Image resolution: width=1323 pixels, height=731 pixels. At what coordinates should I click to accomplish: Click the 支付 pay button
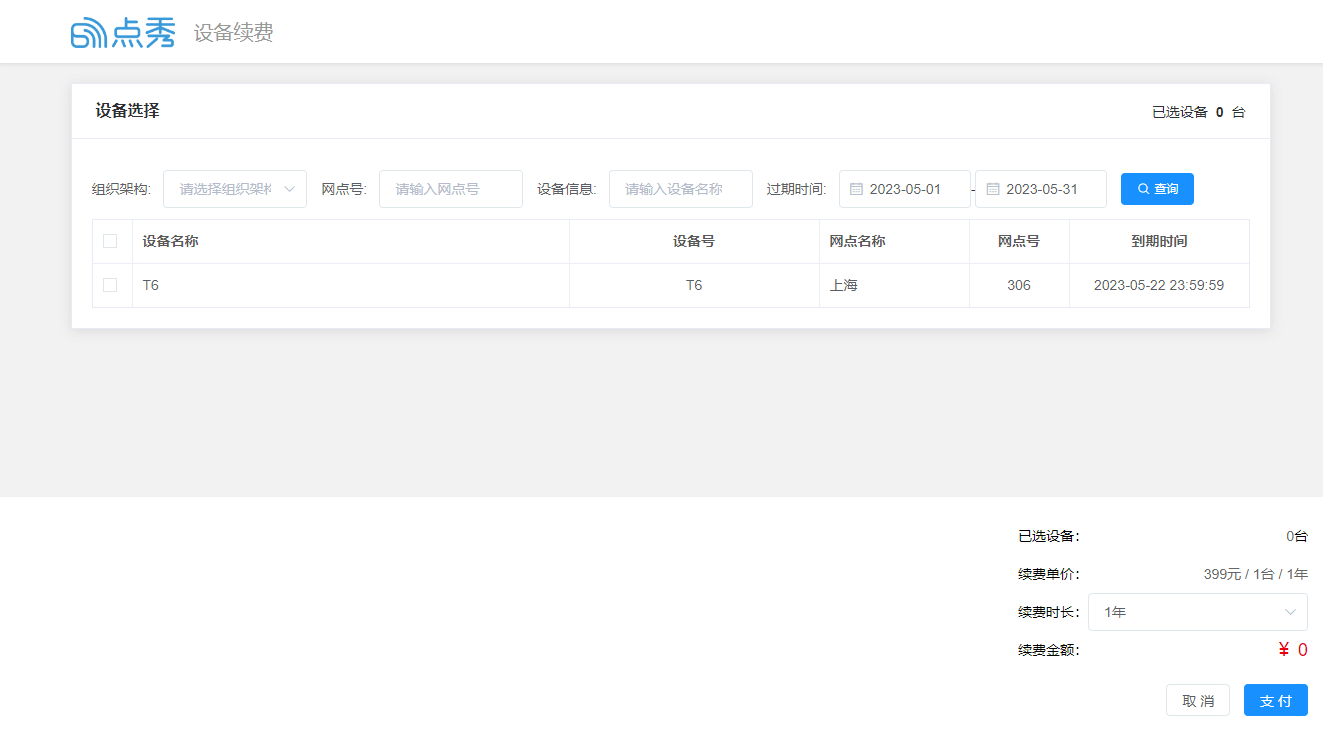click(x=1276, y=701)
